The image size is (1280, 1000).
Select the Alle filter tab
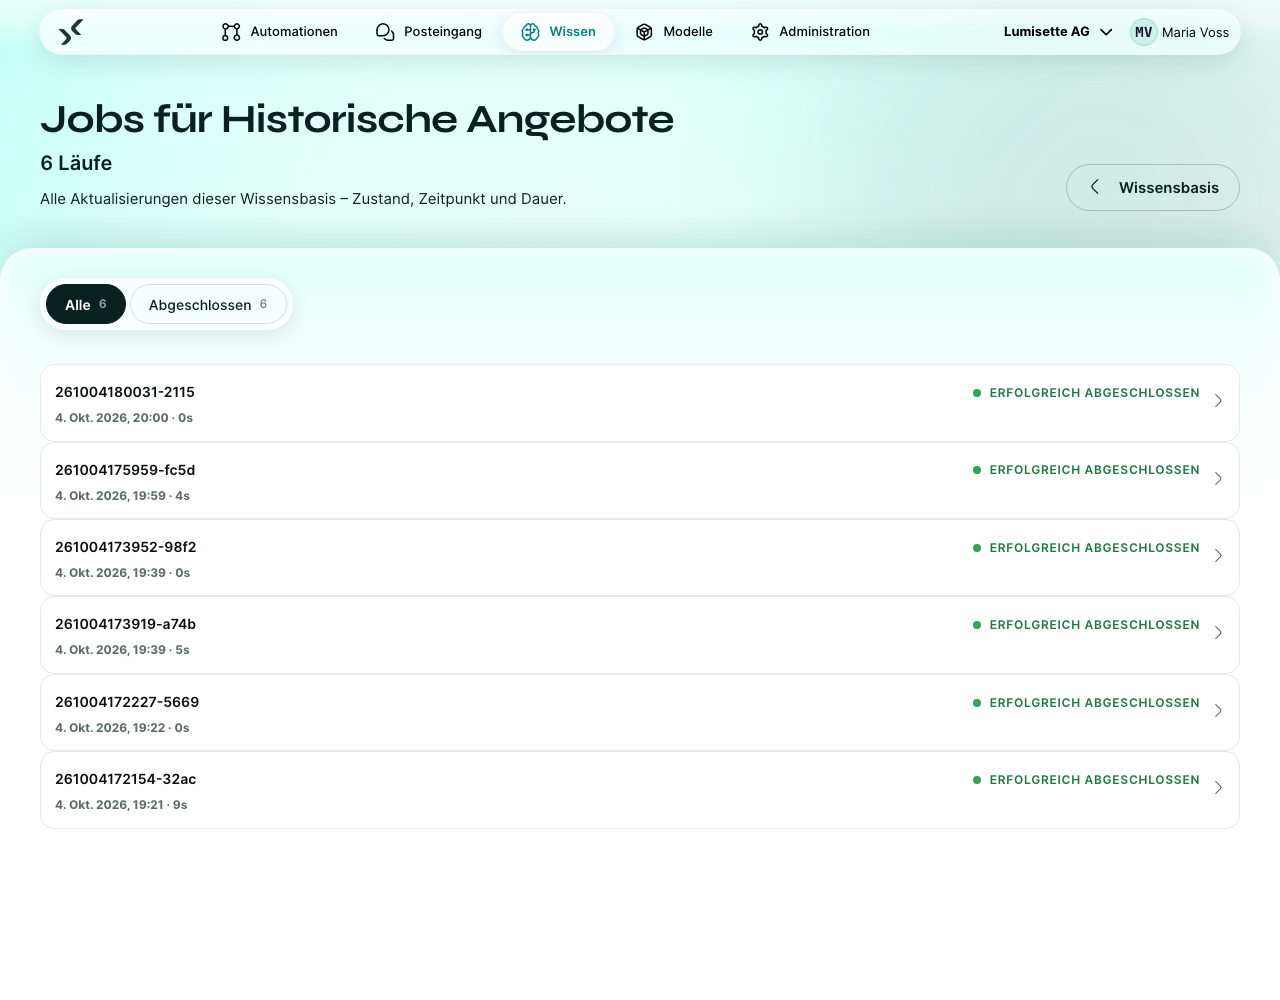(x=86, y=304)
